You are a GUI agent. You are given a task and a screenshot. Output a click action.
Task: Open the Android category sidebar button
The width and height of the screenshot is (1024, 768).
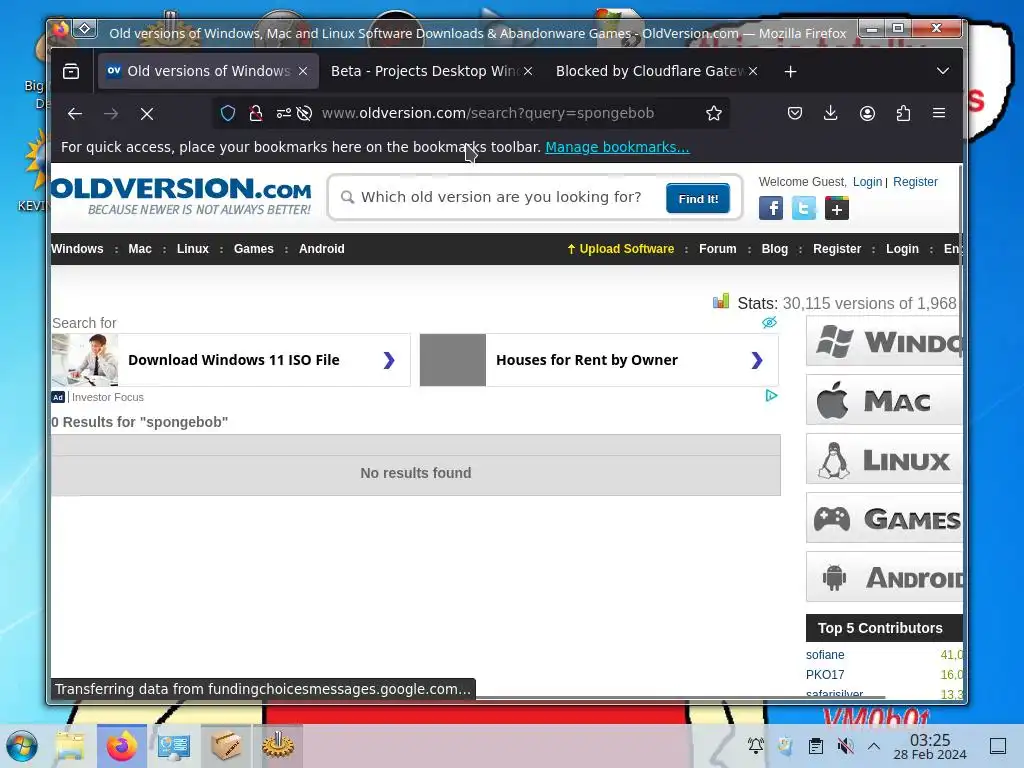884,577
